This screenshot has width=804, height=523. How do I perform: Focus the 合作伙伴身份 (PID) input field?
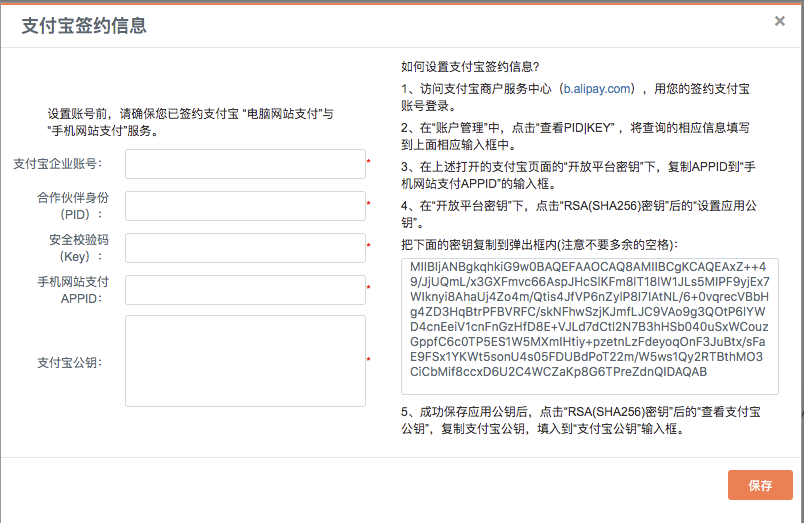(245, 206)
